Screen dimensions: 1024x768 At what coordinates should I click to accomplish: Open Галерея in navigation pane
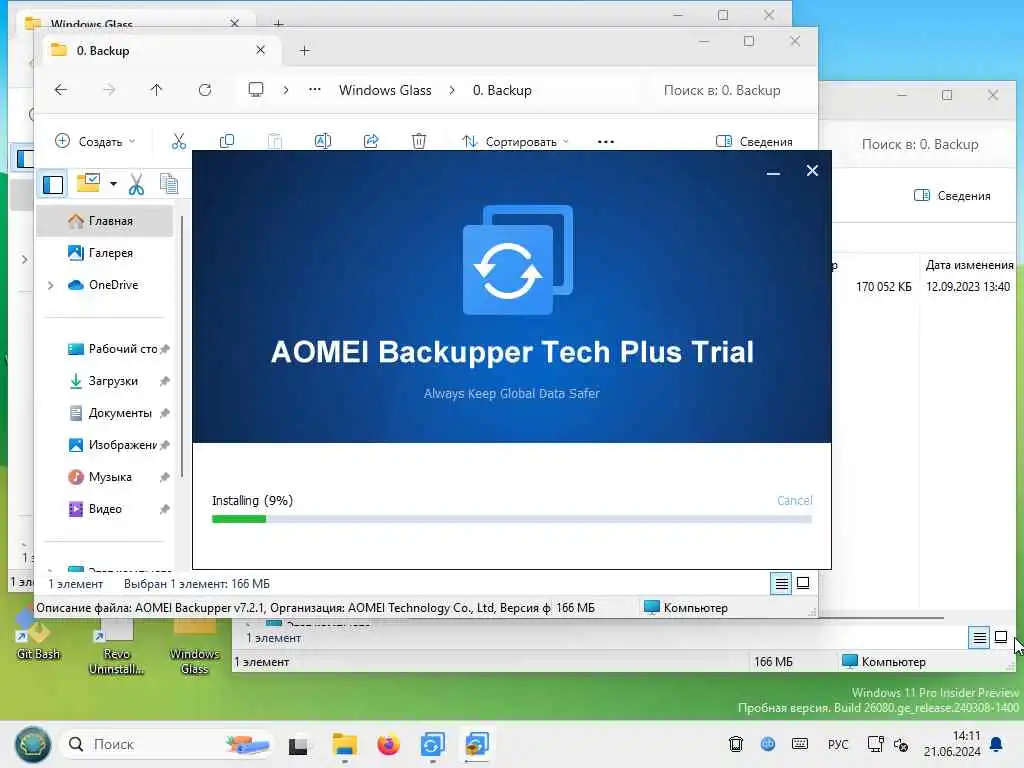(104, 253)
